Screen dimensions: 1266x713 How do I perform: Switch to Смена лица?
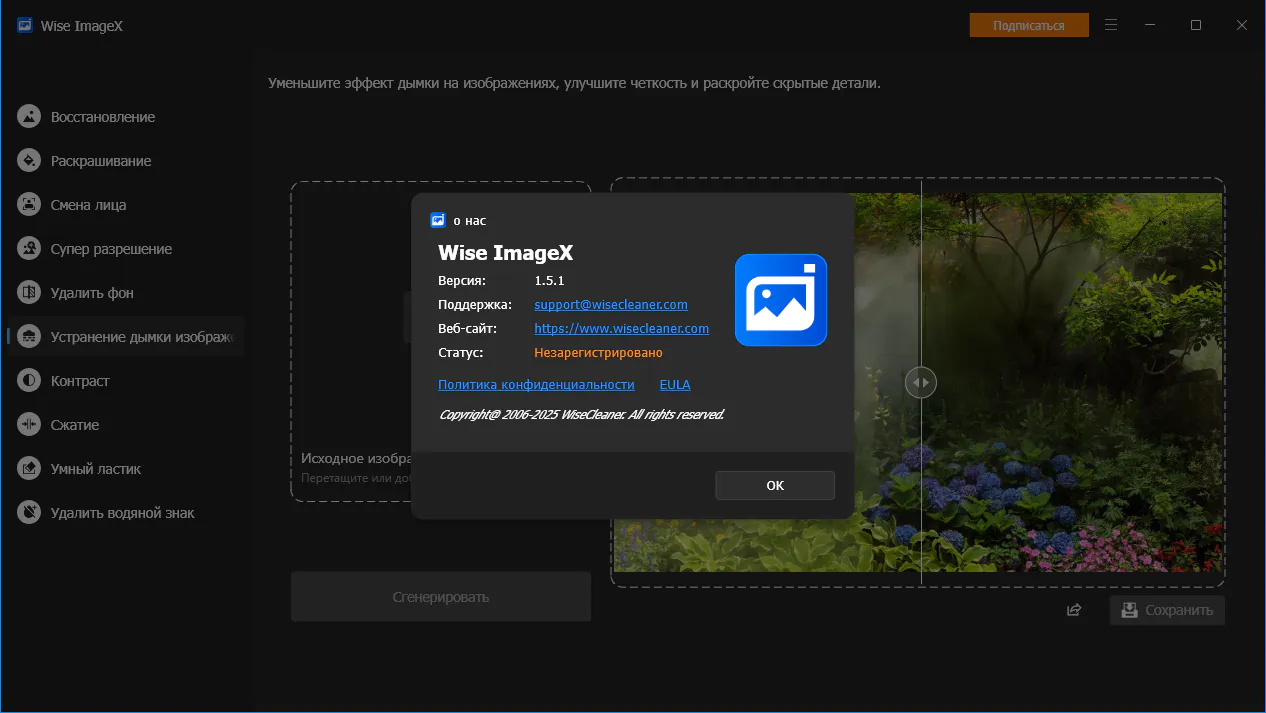89,205
